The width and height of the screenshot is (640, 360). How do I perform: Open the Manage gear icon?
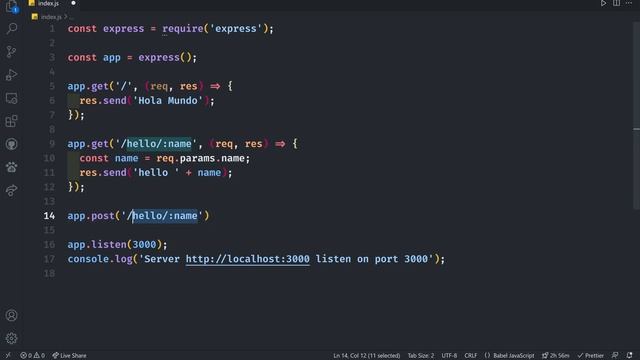pos(12,338)
